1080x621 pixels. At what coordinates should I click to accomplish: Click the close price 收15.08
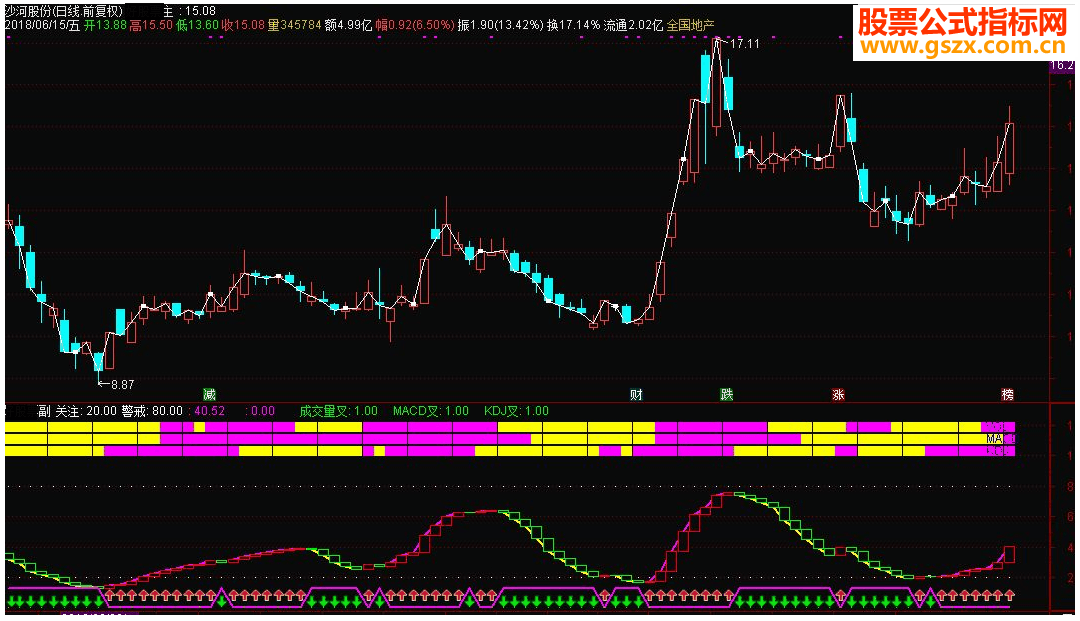click(x=242, y=25)
